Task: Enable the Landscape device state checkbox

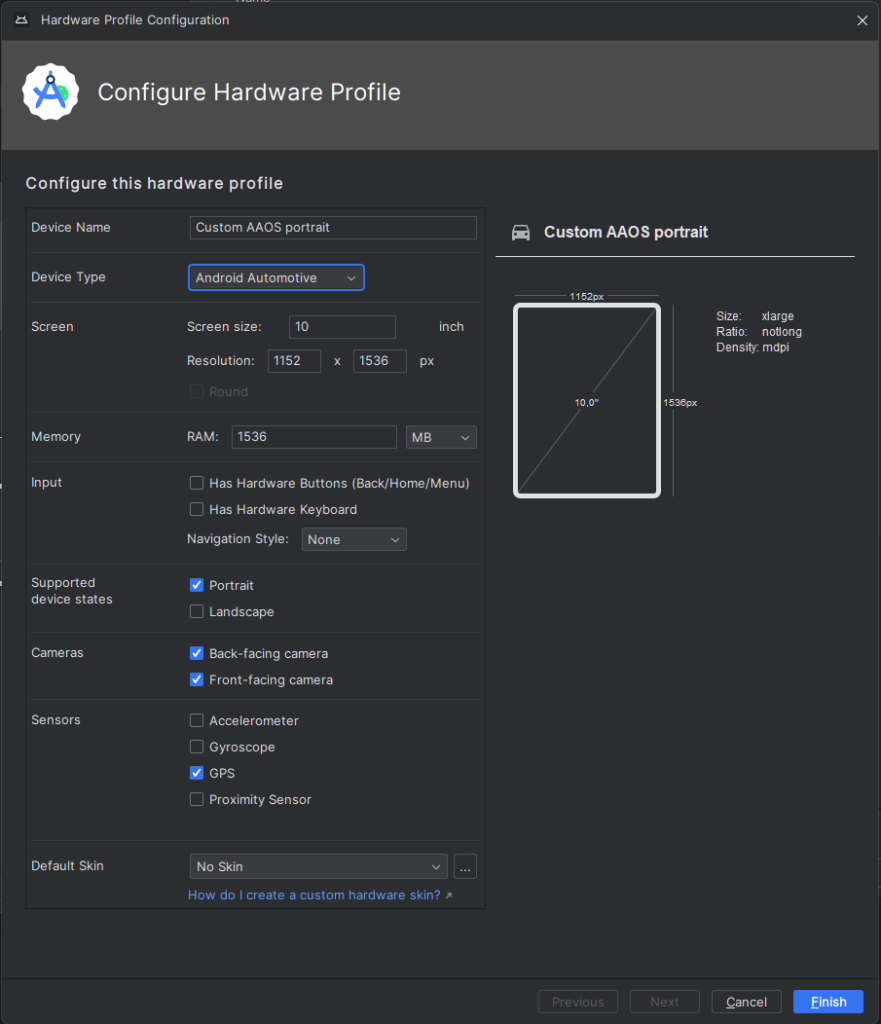Action: [197, 611]
